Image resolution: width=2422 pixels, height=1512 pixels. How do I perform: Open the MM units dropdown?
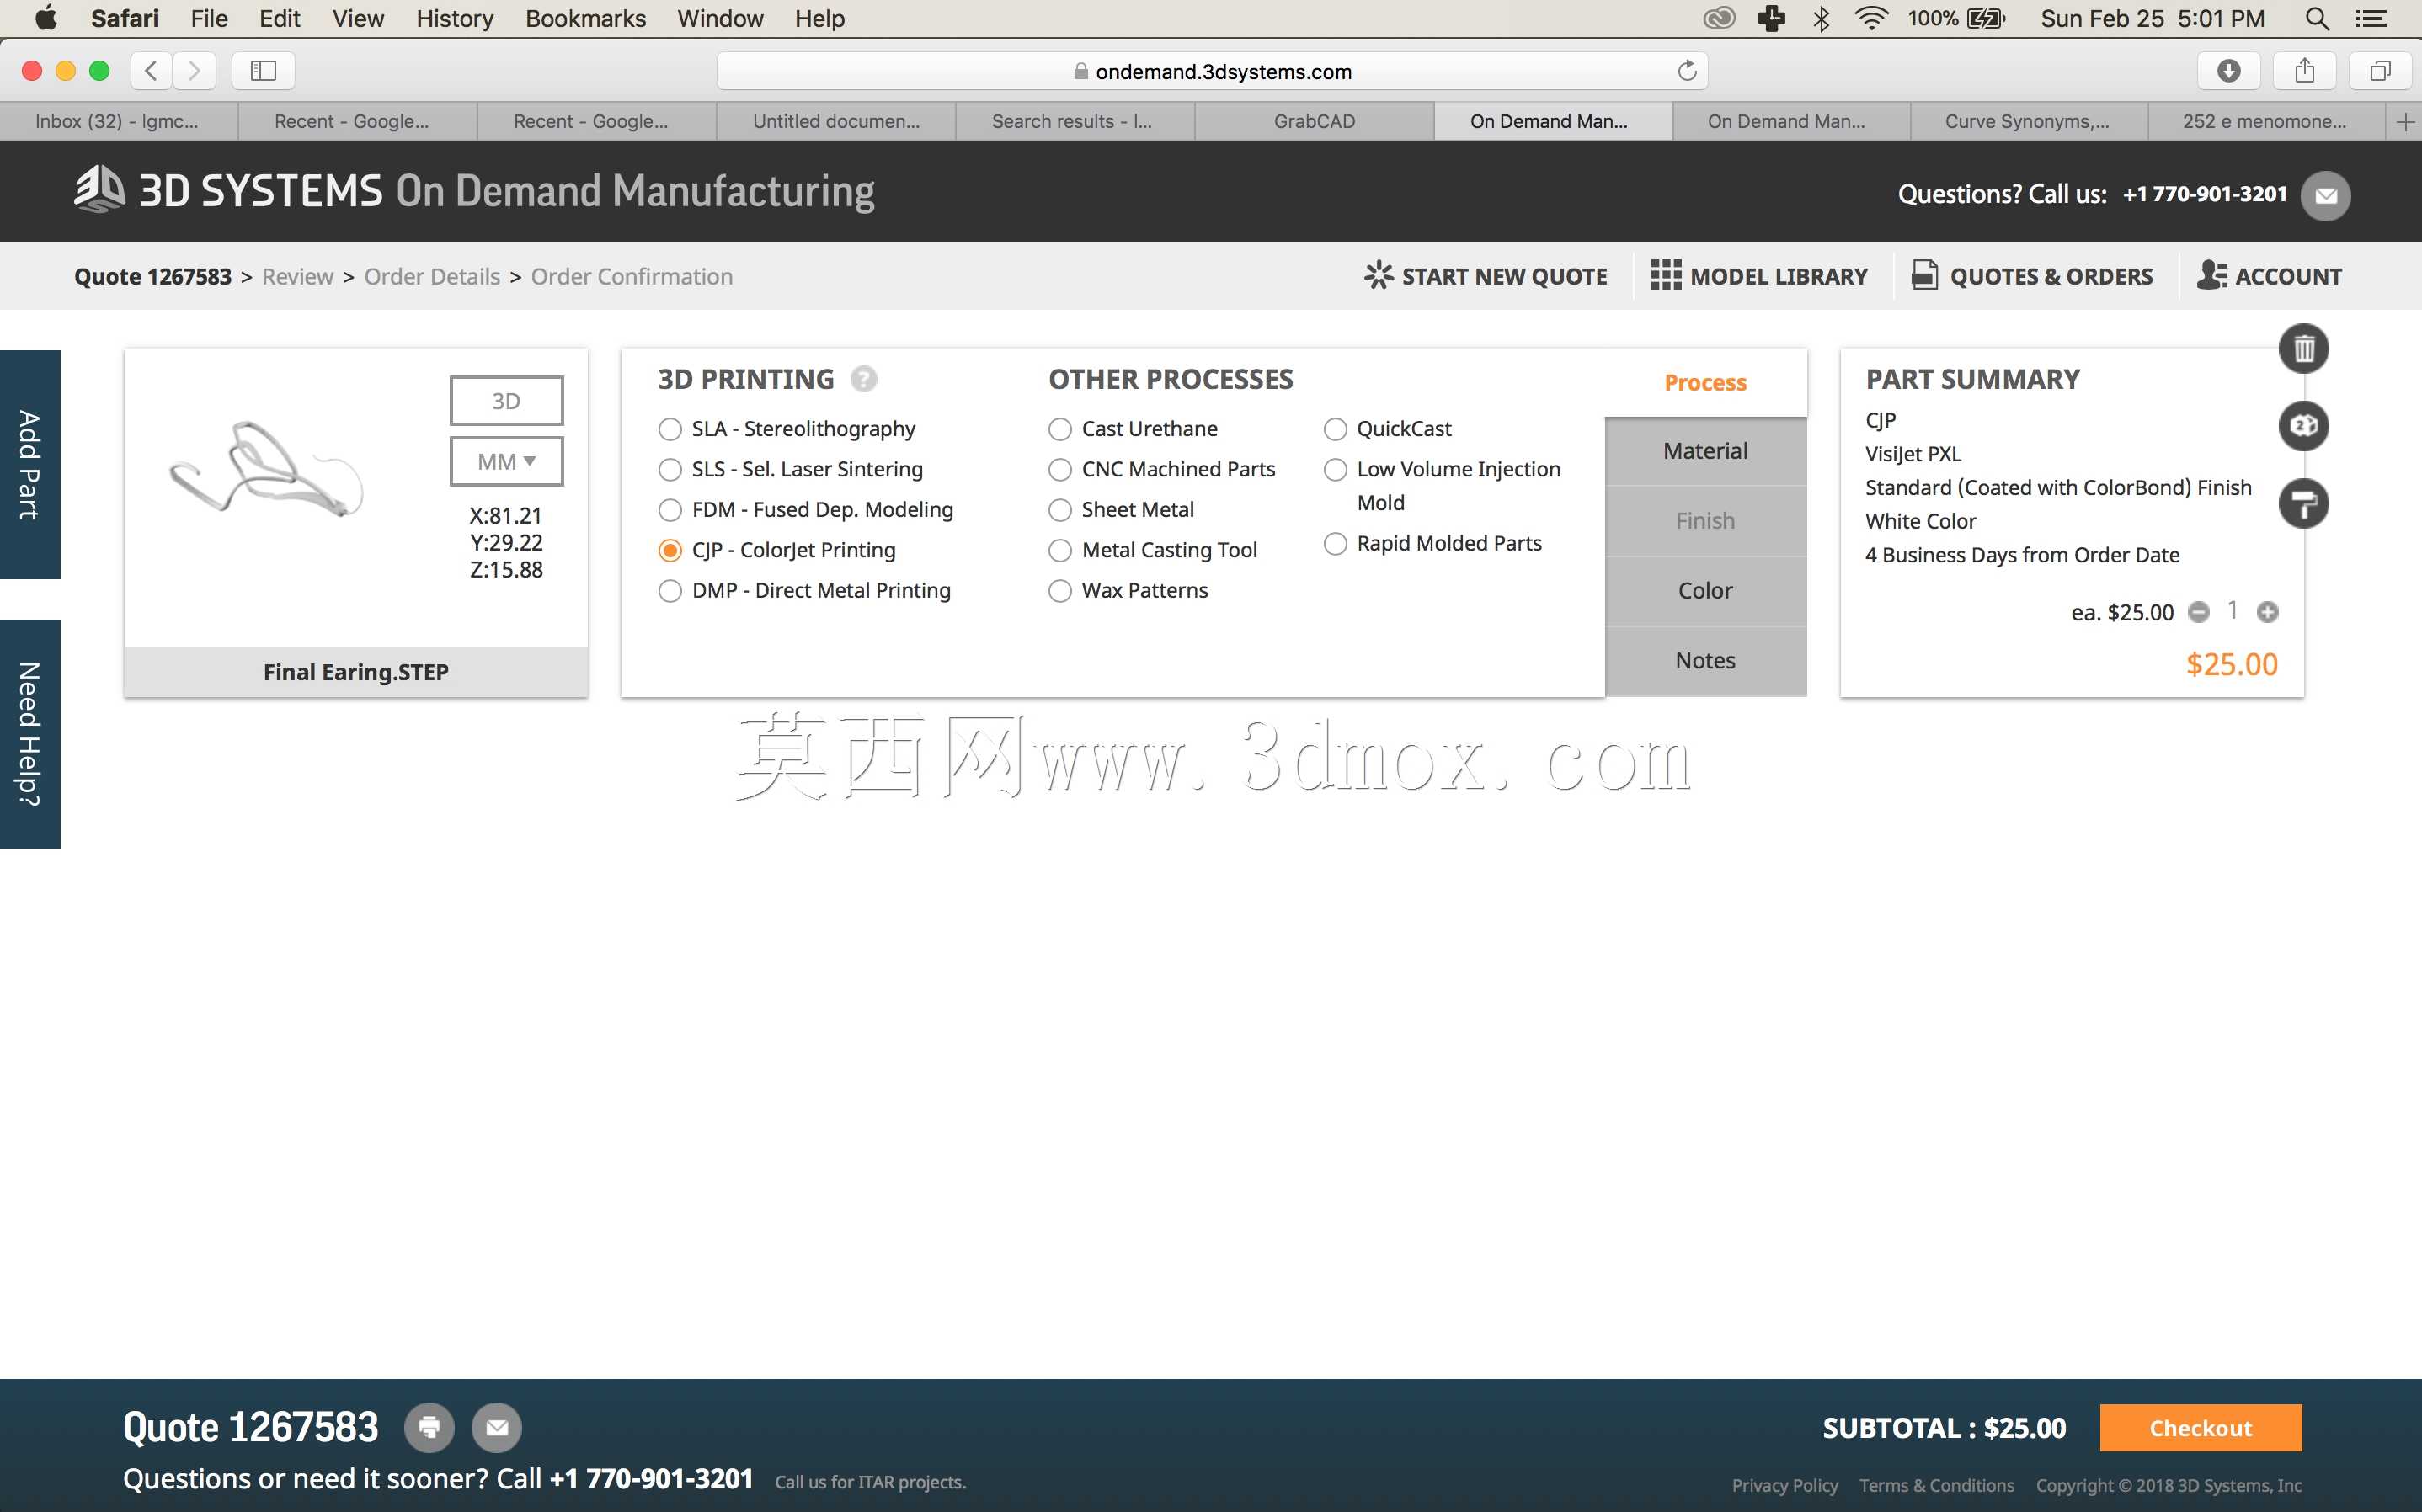point(506,461)
